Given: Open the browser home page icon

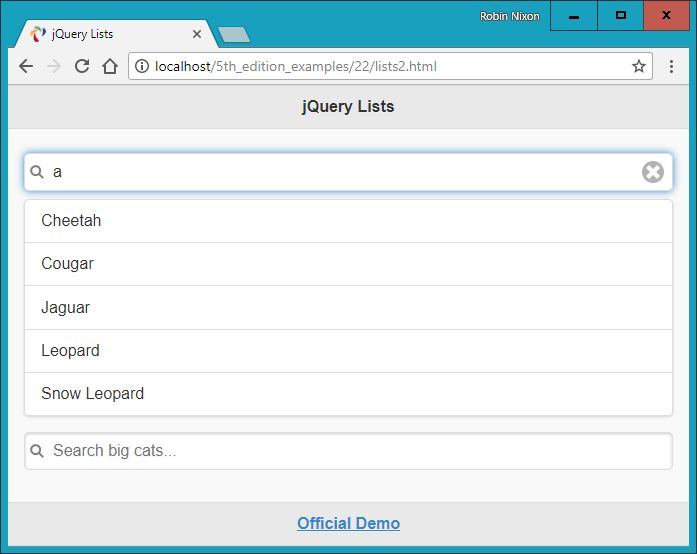Looking at the screenshot, I should click(x=110, y=66).
